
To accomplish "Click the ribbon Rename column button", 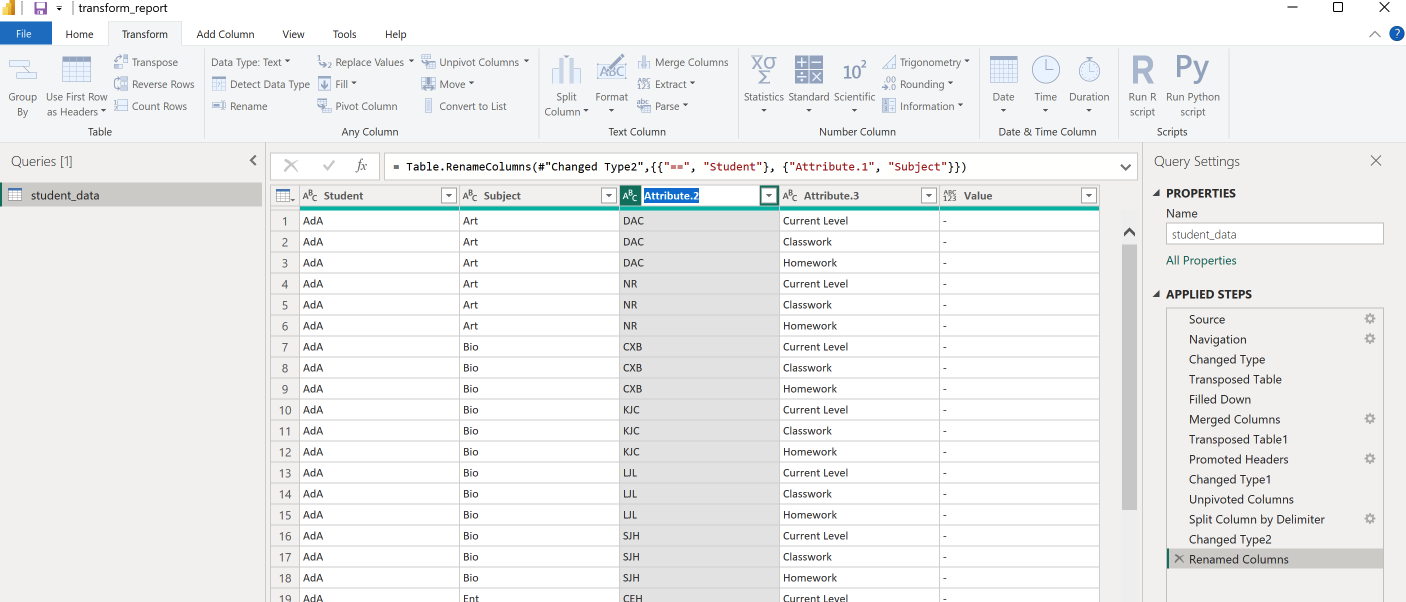I will (239, 106).
